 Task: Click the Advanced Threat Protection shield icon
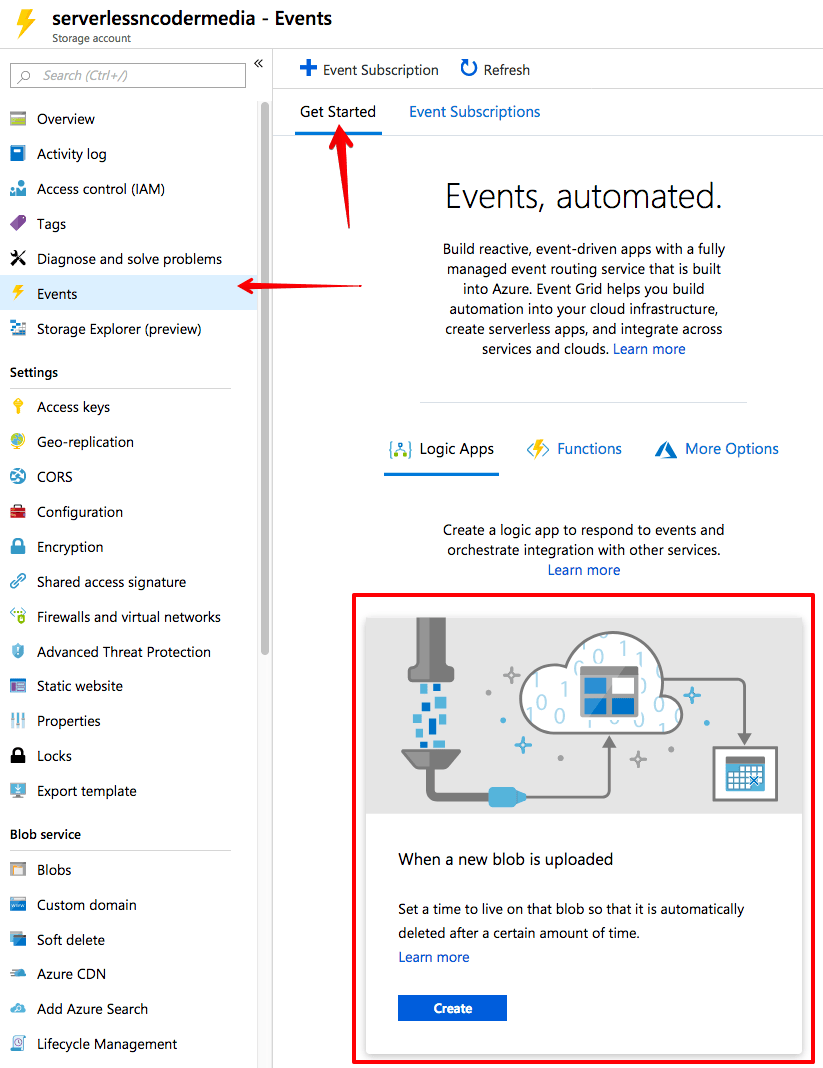[x=17, y=652]
